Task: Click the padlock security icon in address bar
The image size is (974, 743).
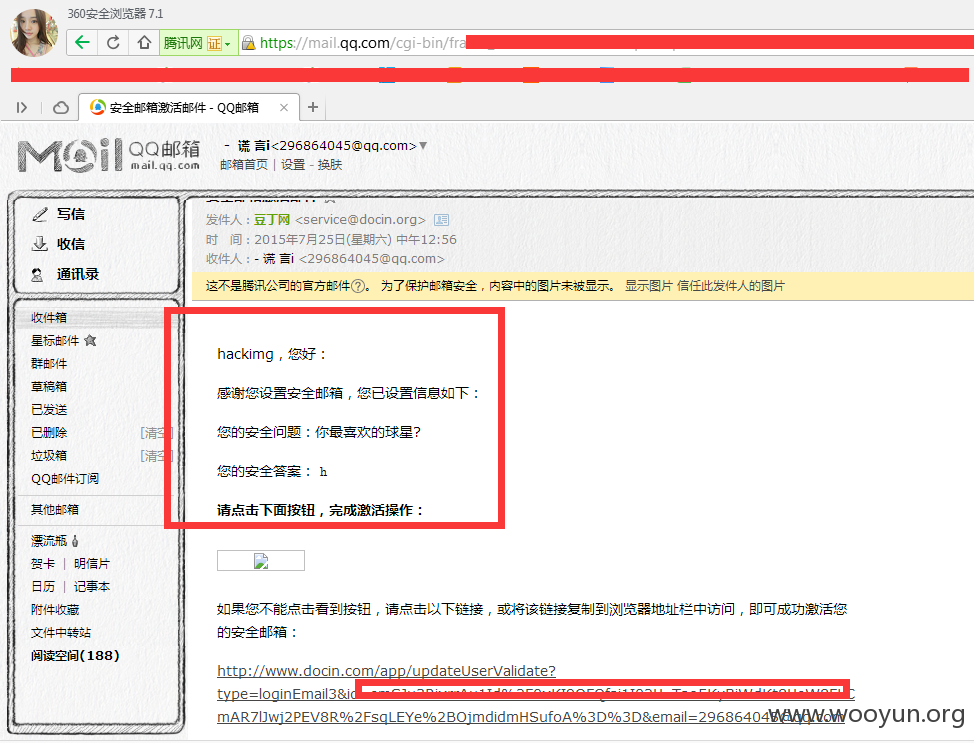Action: [x=248, y=42]
